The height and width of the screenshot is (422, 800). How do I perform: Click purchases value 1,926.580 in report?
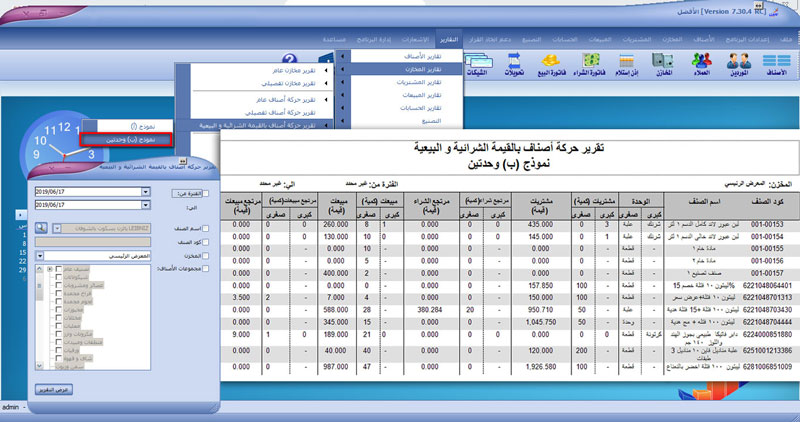(541, 366)
